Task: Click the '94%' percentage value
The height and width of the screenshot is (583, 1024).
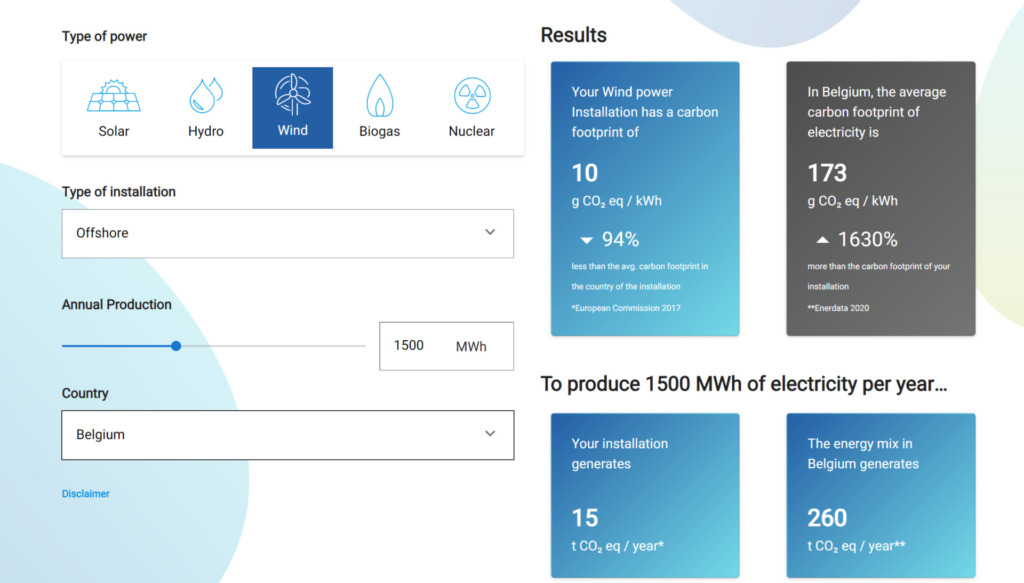Action: [x=620, y=240]
